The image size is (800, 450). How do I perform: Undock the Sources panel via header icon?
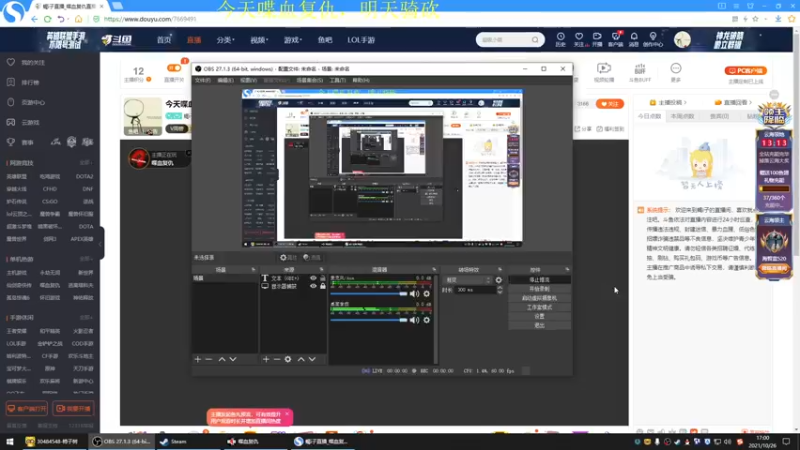321,269
